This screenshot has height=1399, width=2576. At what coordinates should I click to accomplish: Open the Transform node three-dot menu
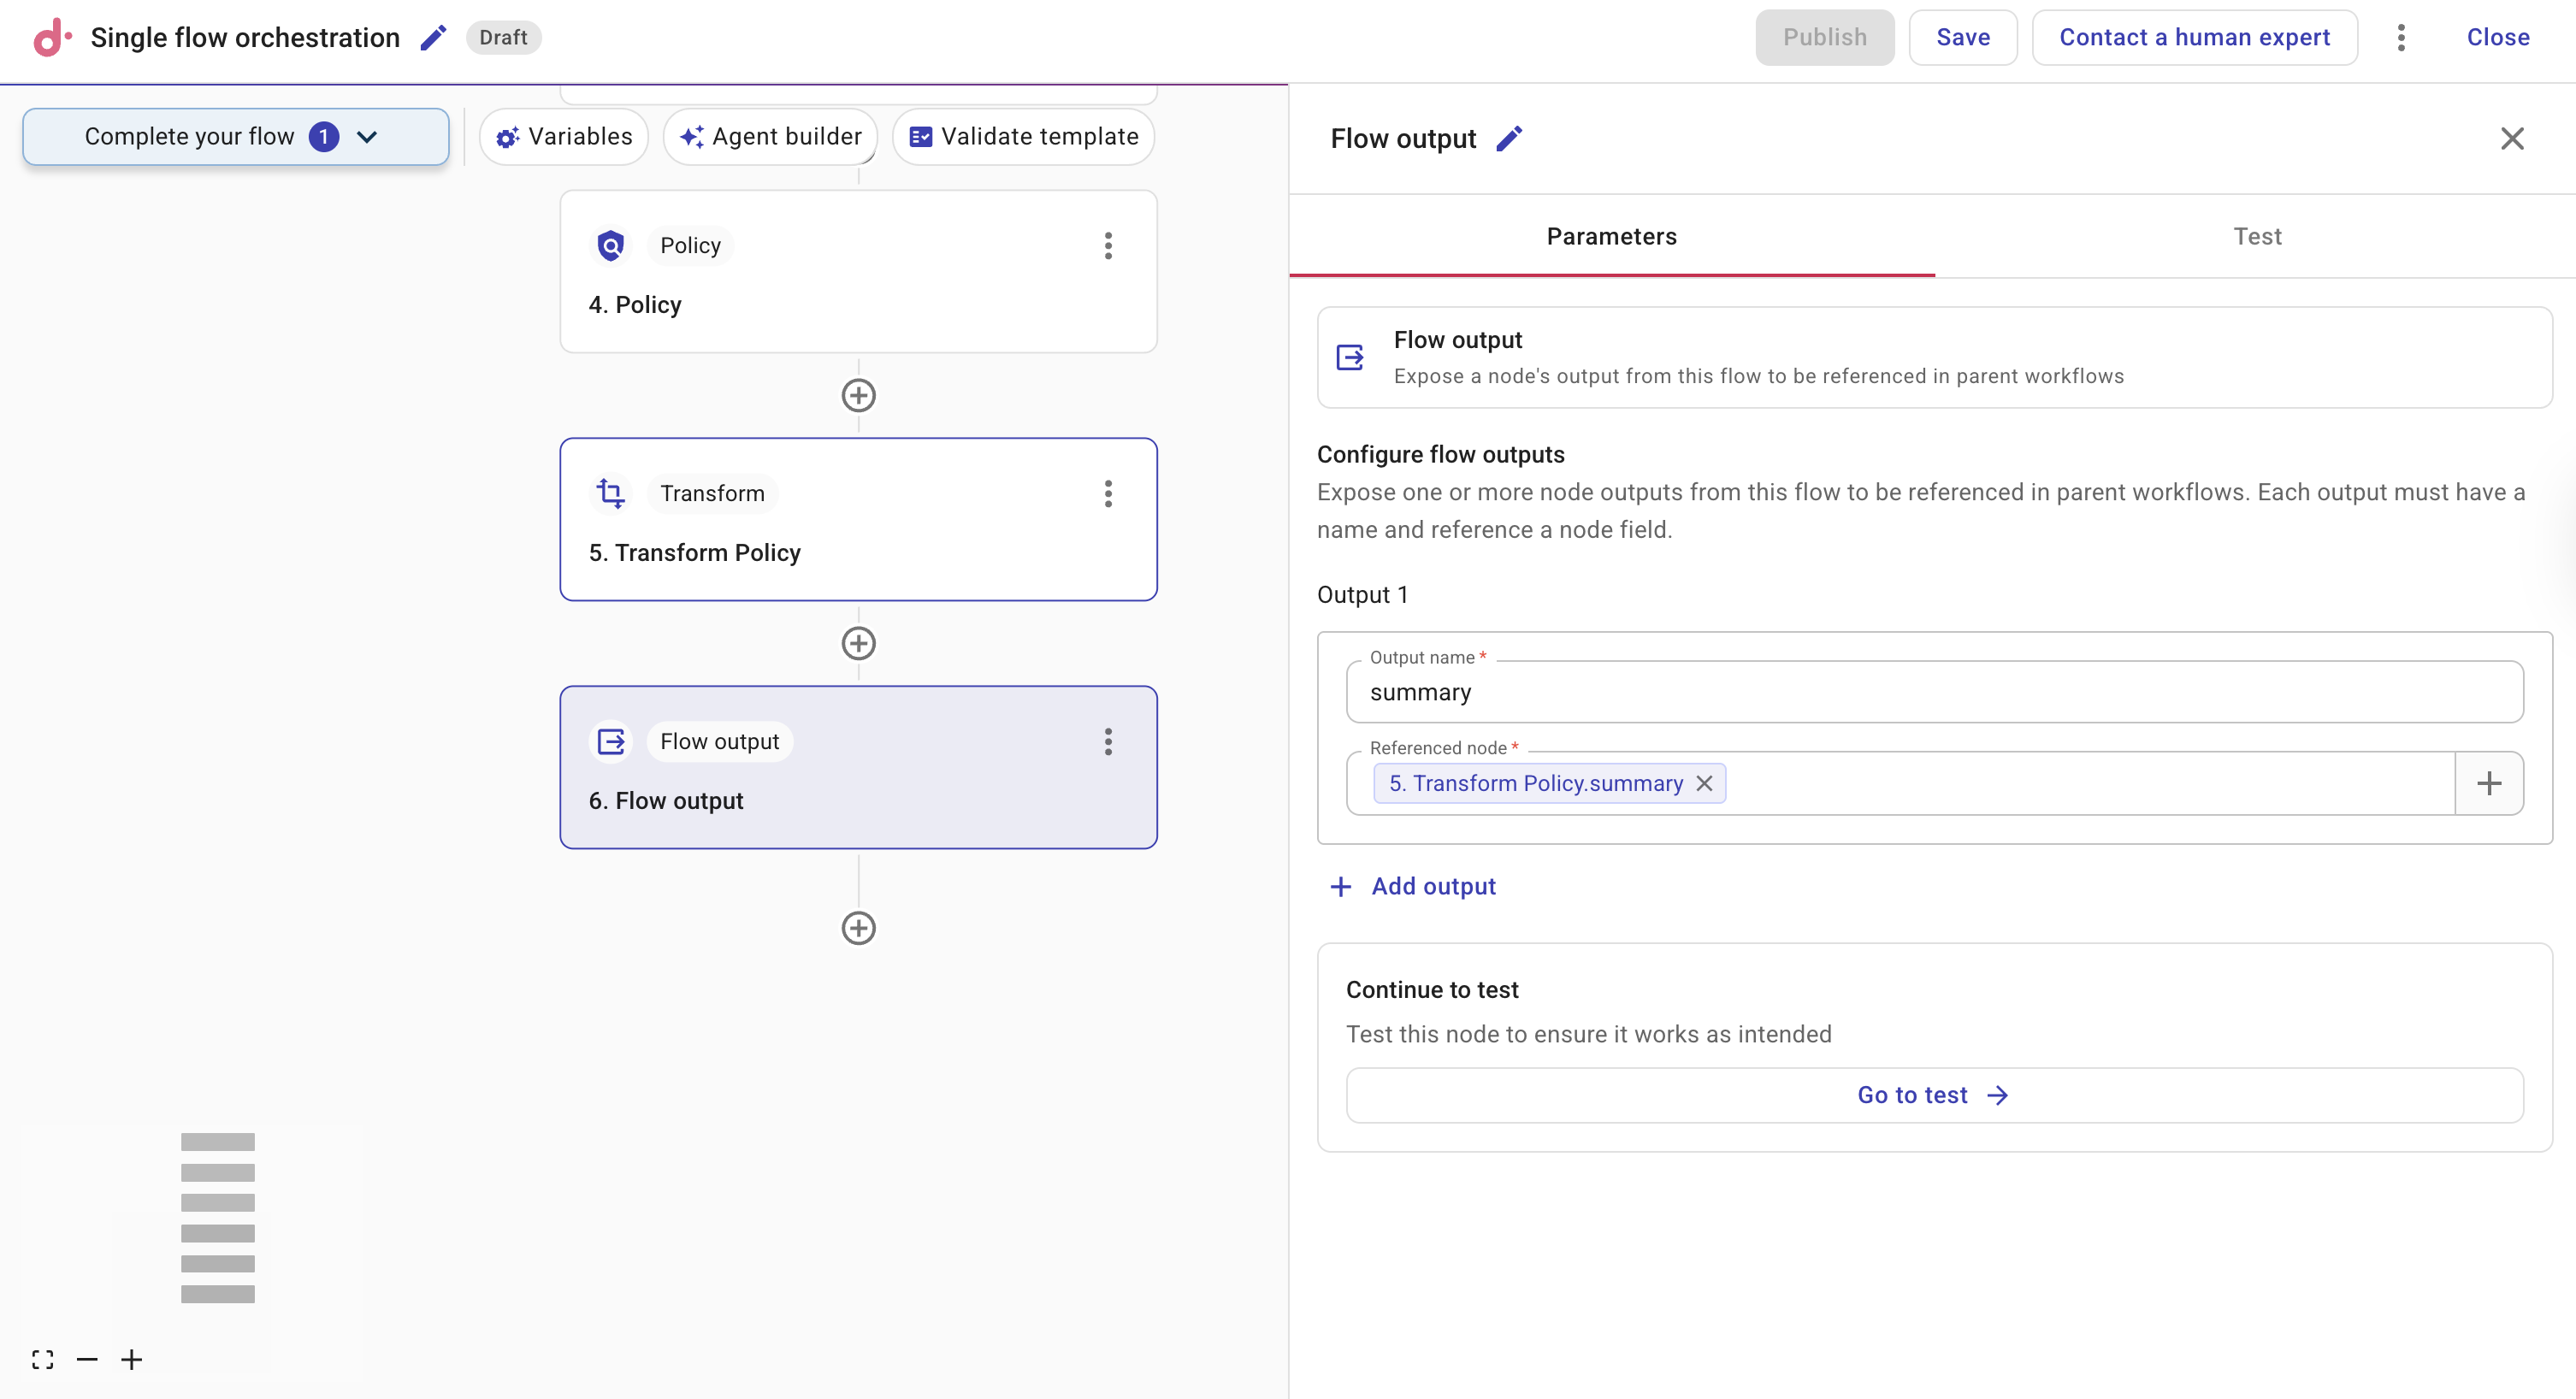point(1107,494)
